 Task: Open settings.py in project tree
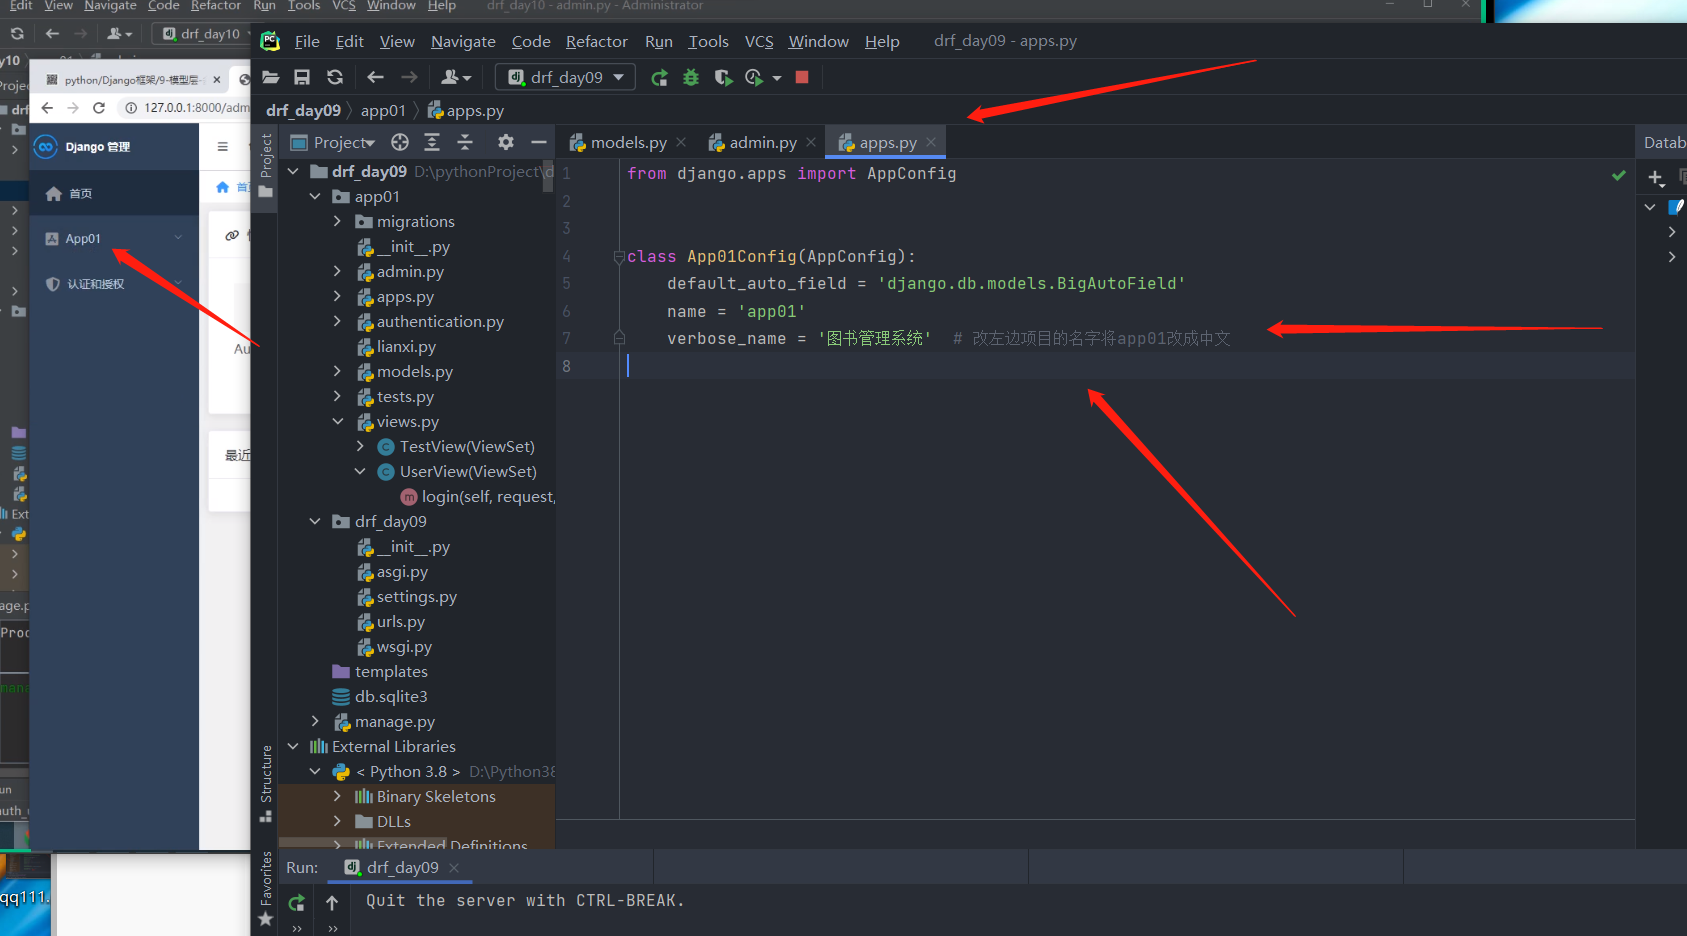tap(416, 597)
